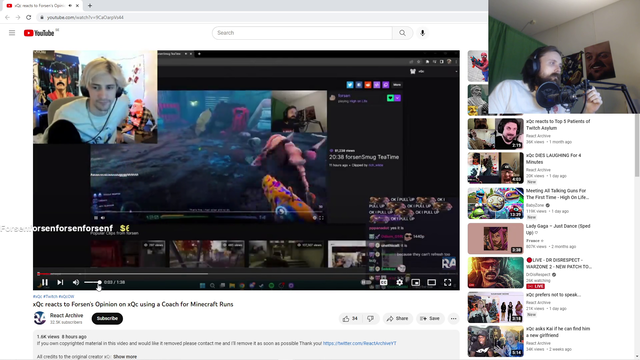
Task: Click the Meeting All Talking Guns title
Action: pyautogui.click(x=557, y=194)
